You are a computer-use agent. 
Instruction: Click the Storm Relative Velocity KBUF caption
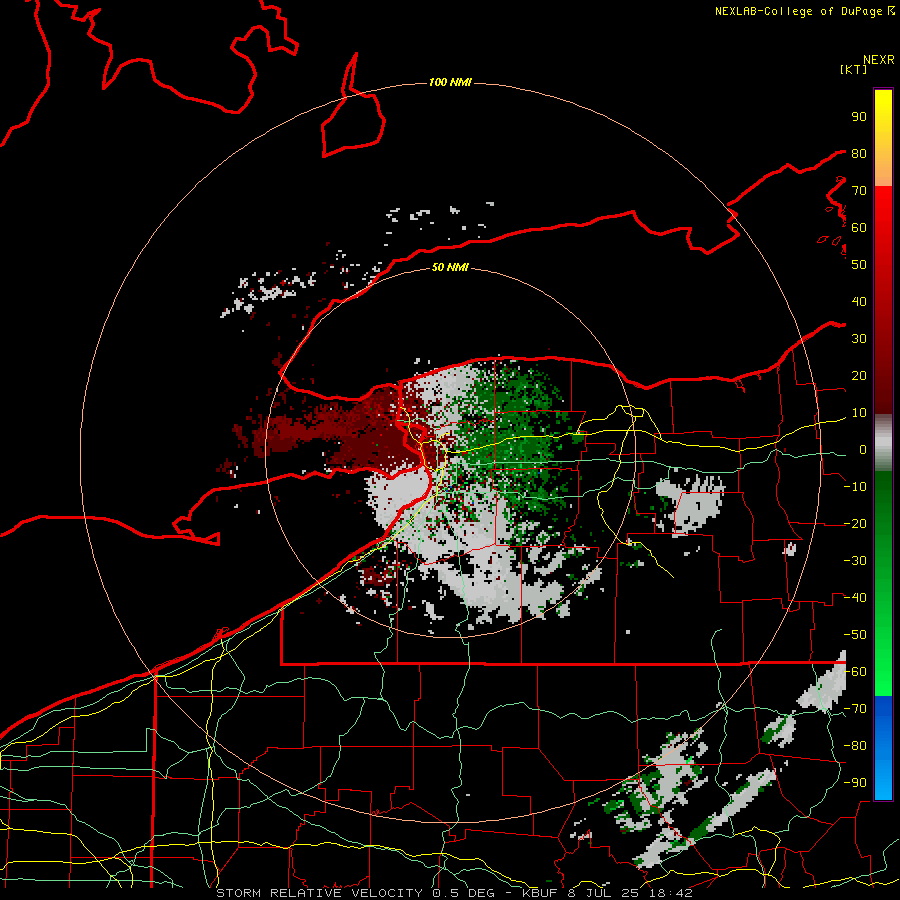[454, 893]
